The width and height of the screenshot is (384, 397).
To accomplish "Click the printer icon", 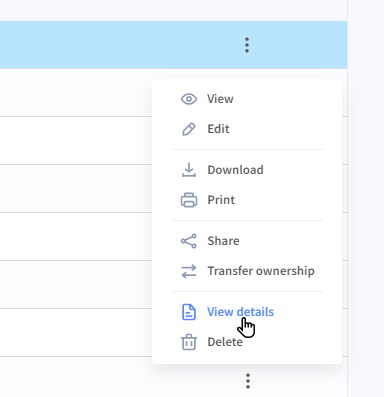I will coord(189,200).
